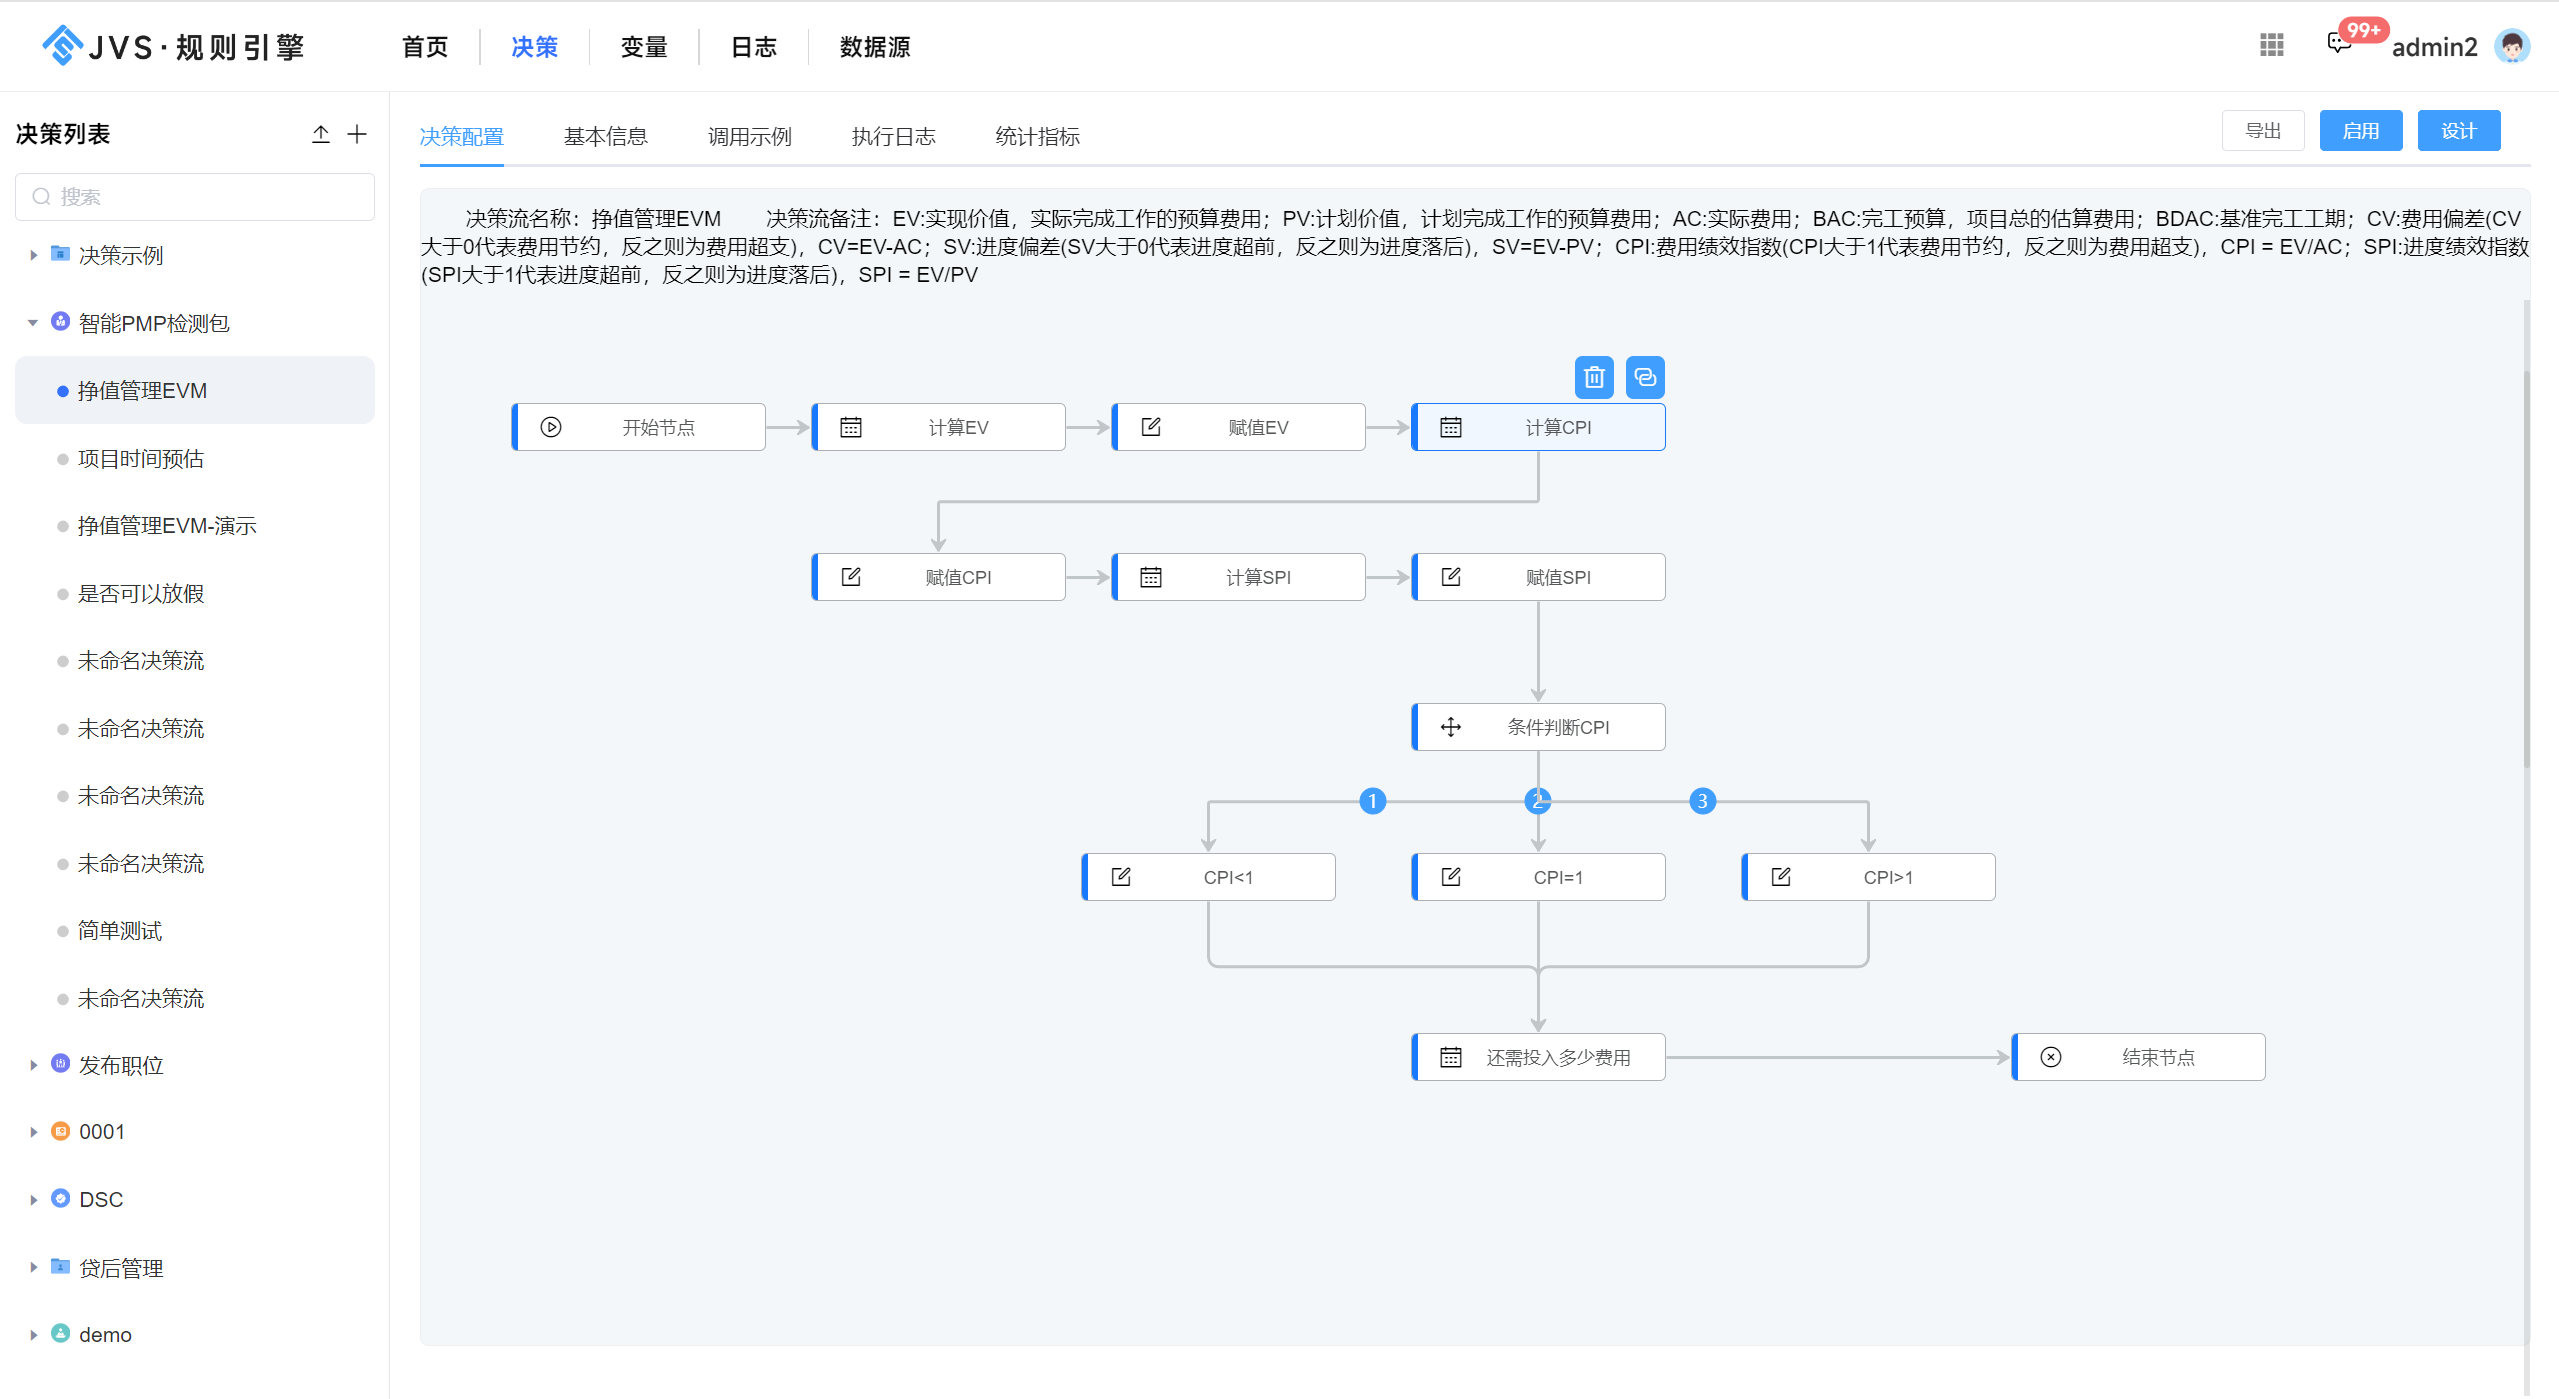Screen dimensions: 2559x1399
Task: Click branch marker number 1
Action: point(1373,801)
